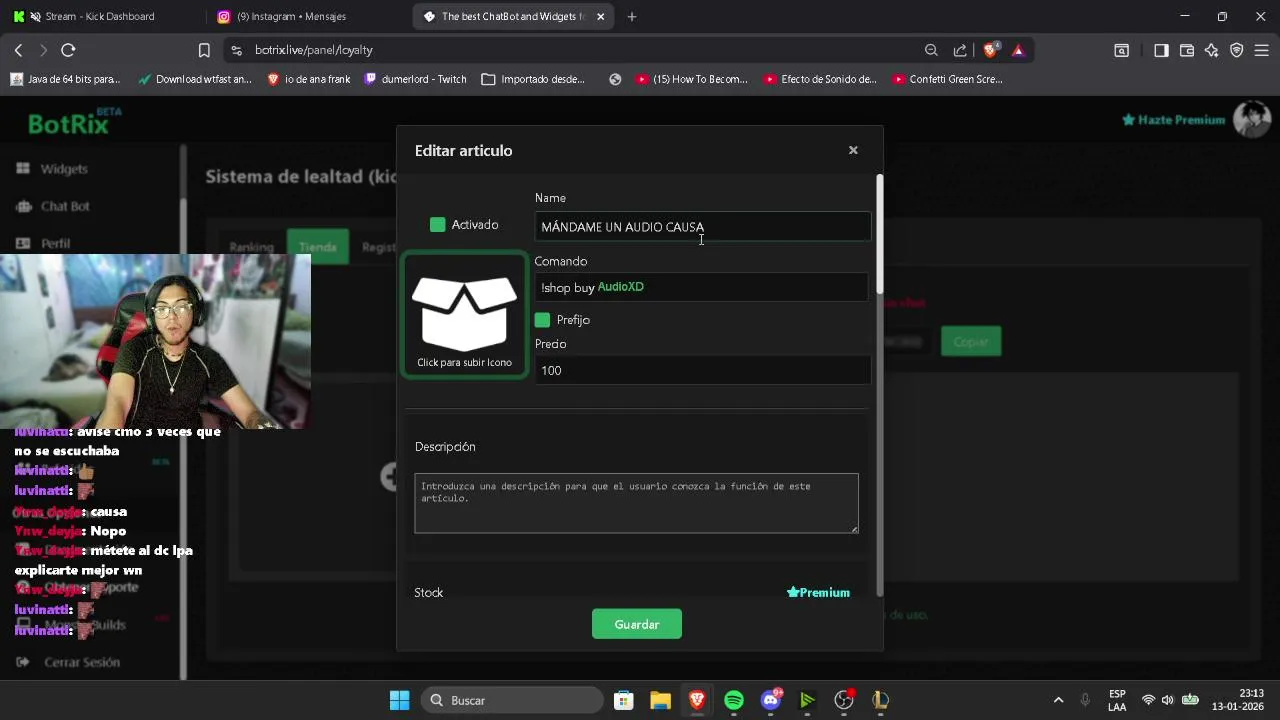The image size is (1280, 720).
Task: Close the ChatBot and Widgets browser tab
Action: pos(601,16)
